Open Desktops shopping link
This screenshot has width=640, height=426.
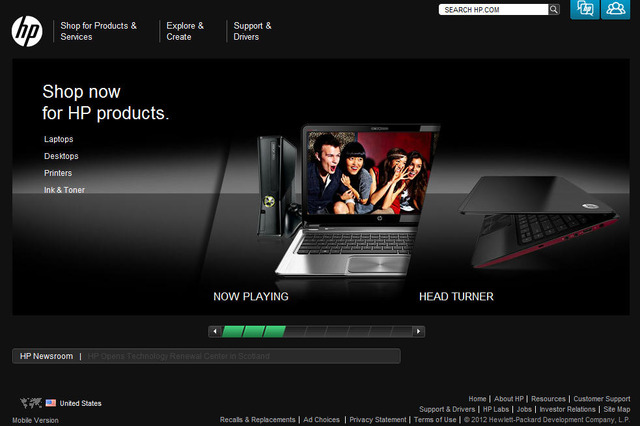61,156
